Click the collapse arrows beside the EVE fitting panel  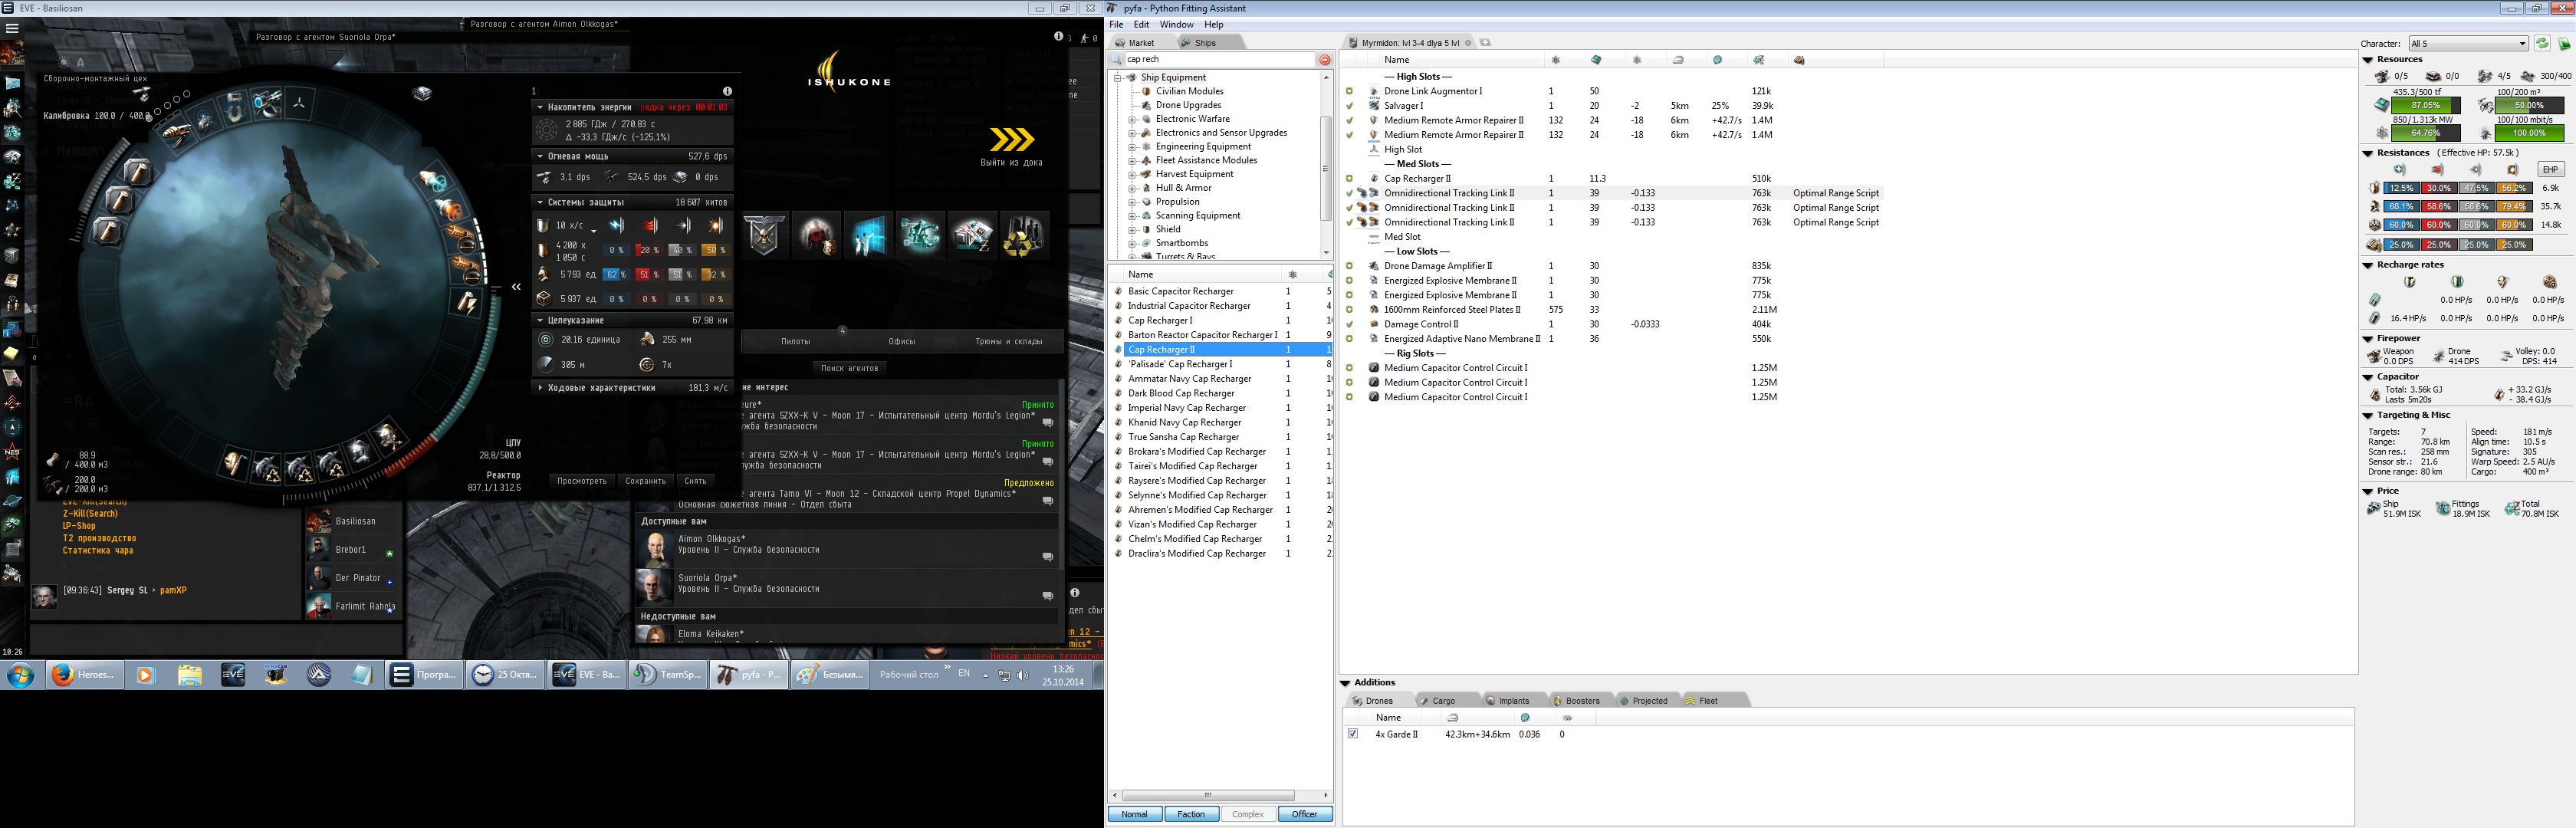pos(516,287)
